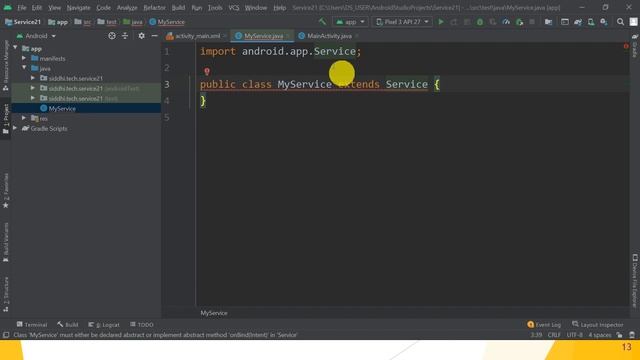Click the MyService breadcrumb in navigation bar
Image resolution: width=640 pixels, height=360 pixels.
coord(167,22)
